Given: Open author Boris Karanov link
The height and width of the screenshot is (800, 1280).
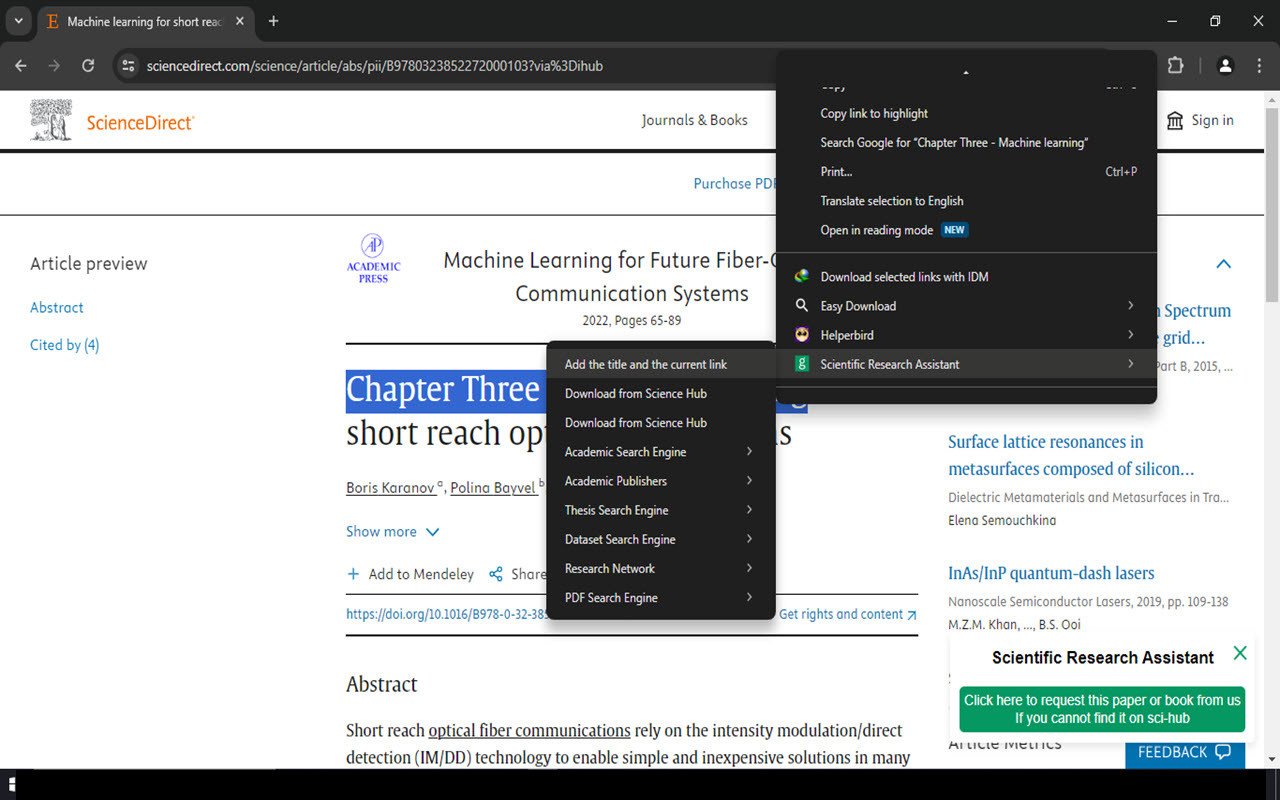Looking at the screenshot, I should (x=390, y=488).
